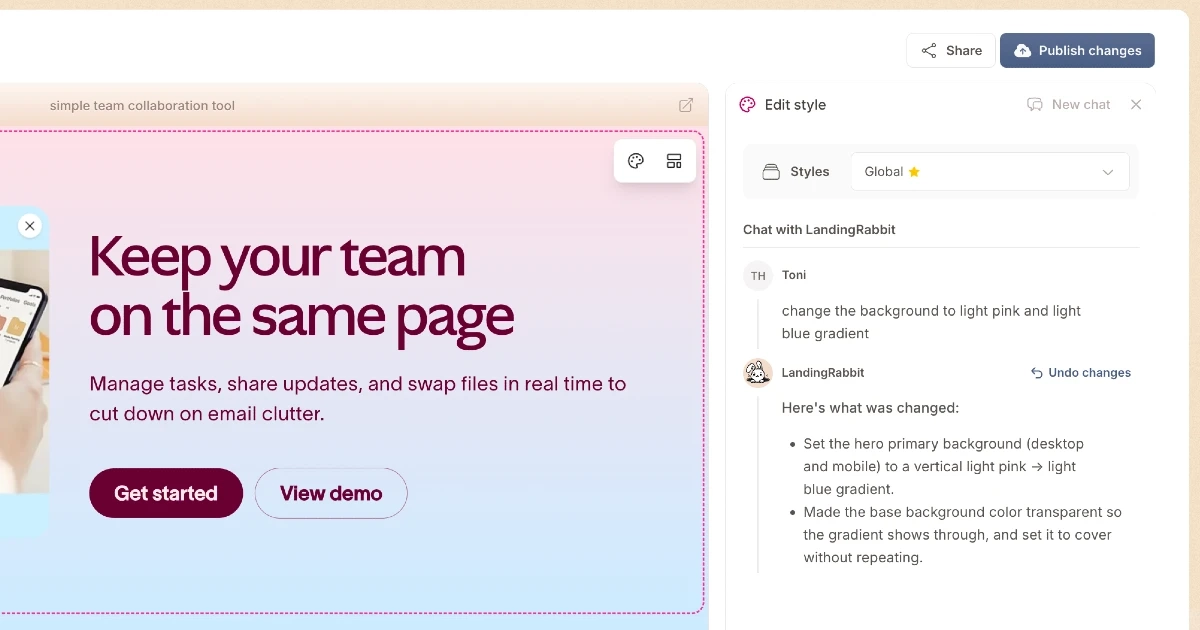1200x630 pixels.
Task: Close the Edit style panel
Action: pyautogui.click(x=1136, y=105)
